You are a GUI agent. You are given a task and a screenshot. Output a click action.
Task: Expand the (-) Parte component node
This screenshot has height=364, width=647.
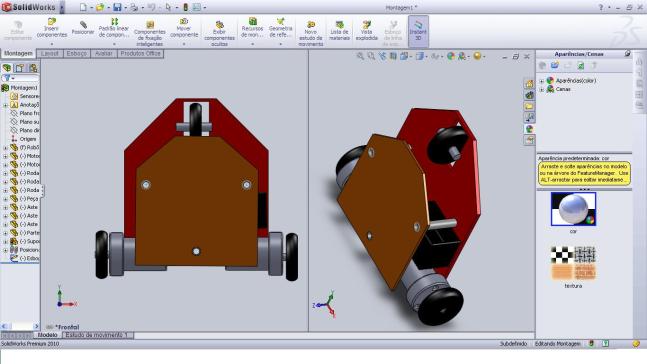5,233
